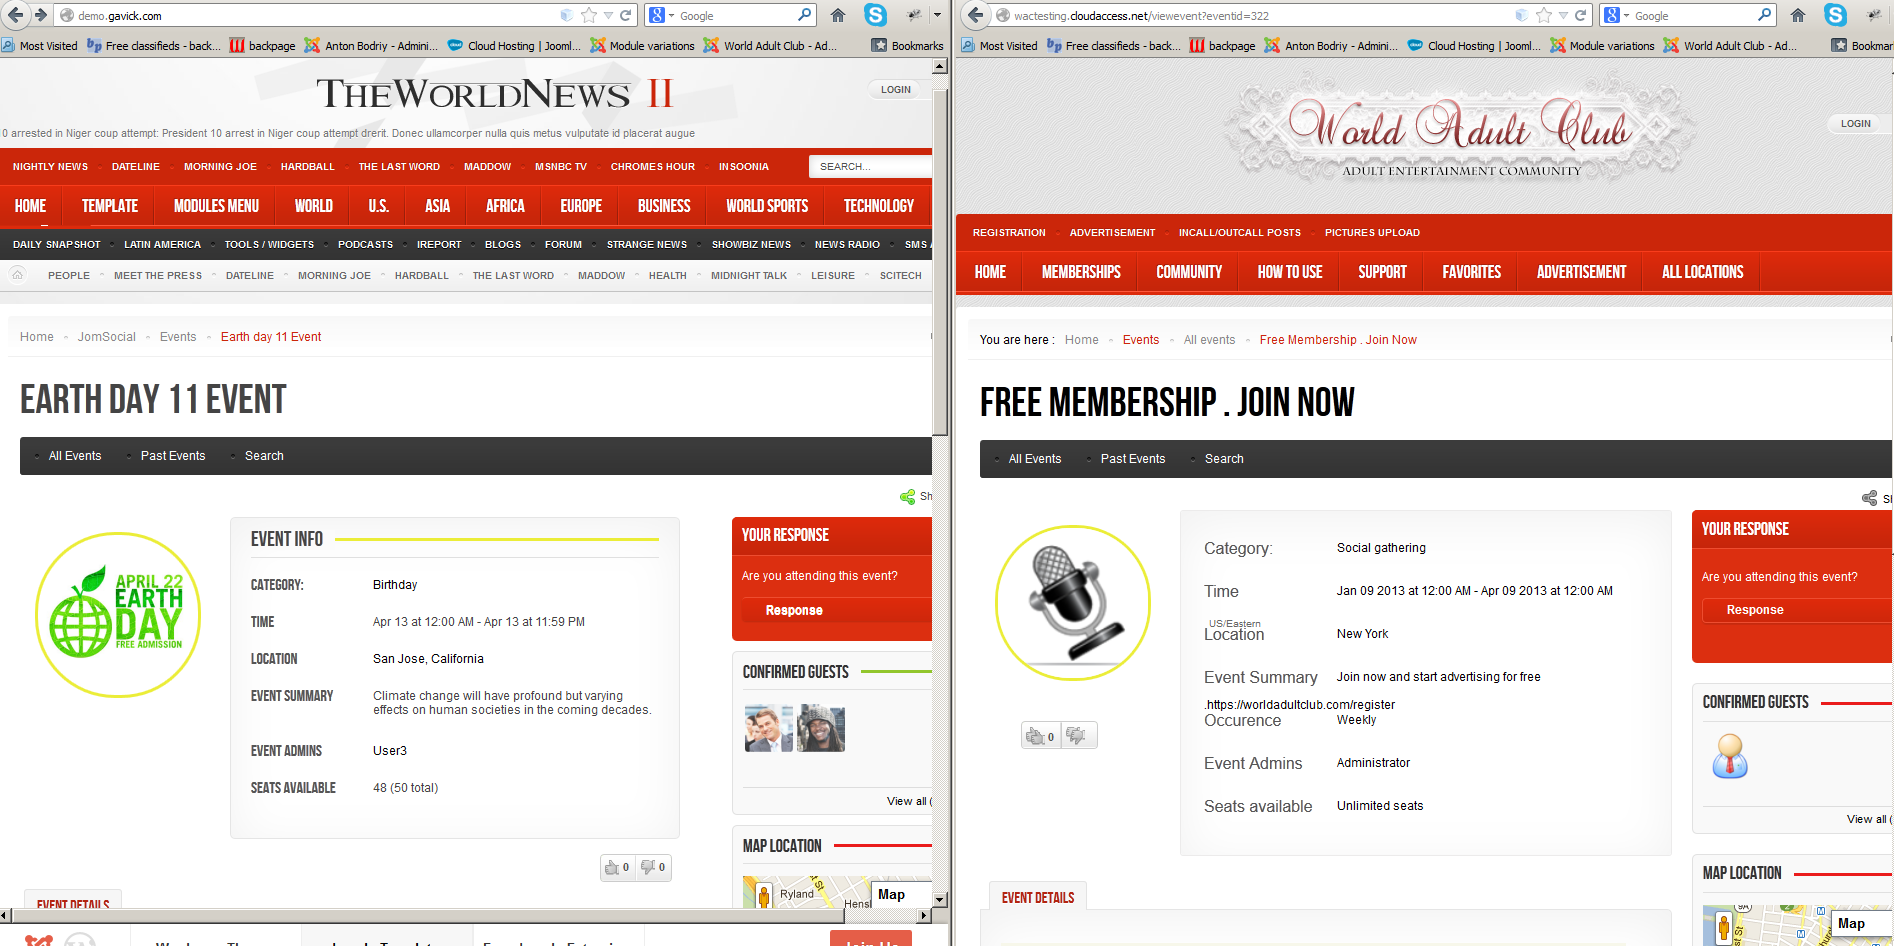Screen dimensions: 1894x946
Task: Dislike the Free Membership event with thumbs down
Action: click(1077, 736)
